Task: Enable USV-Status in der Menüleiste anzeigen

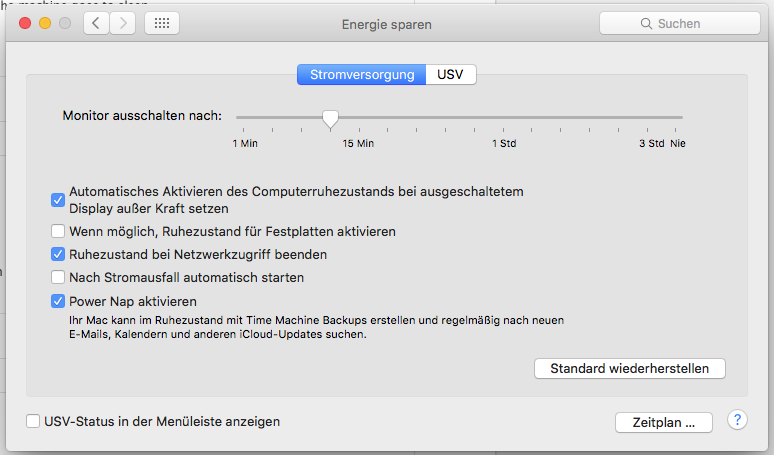Action: point(34,421)
